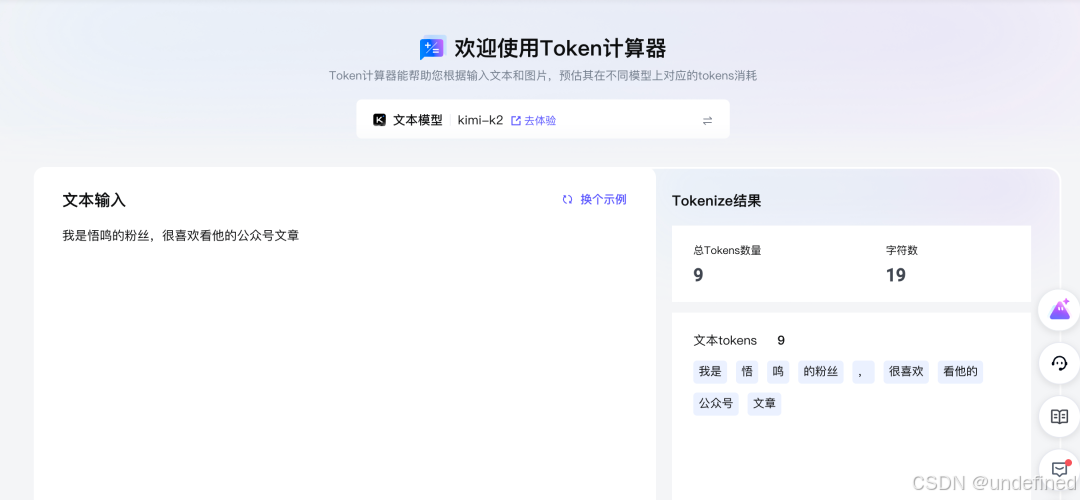1080x500 pixels.
Task: Click the Token calculator logo icon
Action: [x=433, y=48]
